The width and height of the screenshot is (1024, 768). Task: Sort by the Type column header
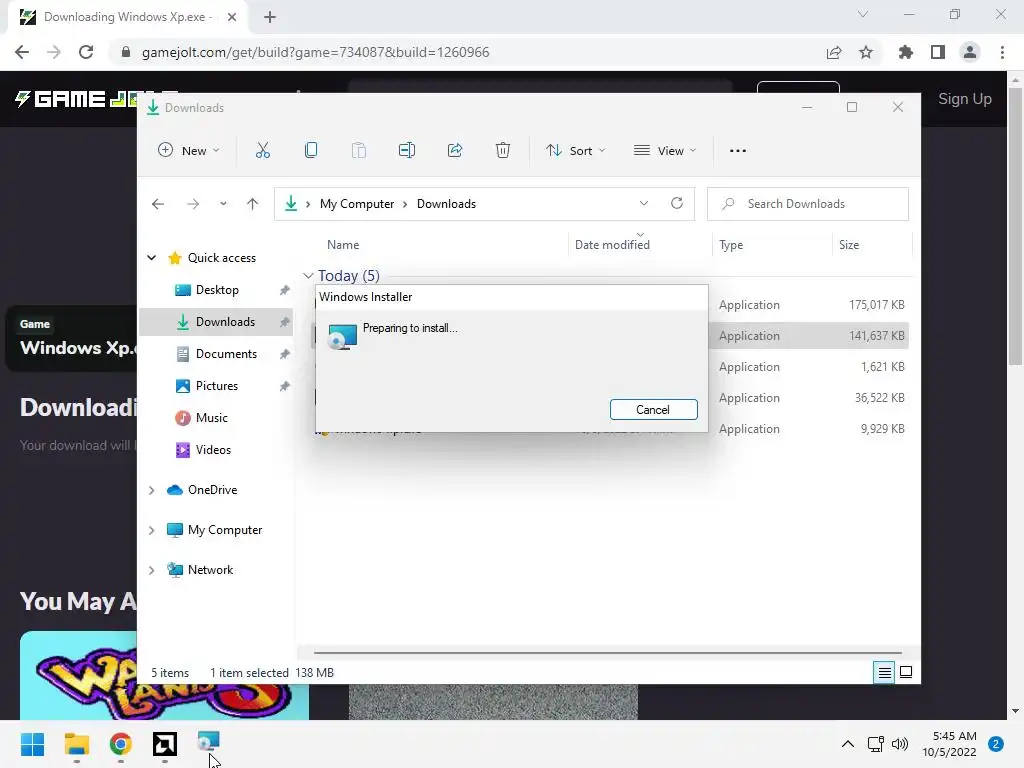(x=773, y=245)
